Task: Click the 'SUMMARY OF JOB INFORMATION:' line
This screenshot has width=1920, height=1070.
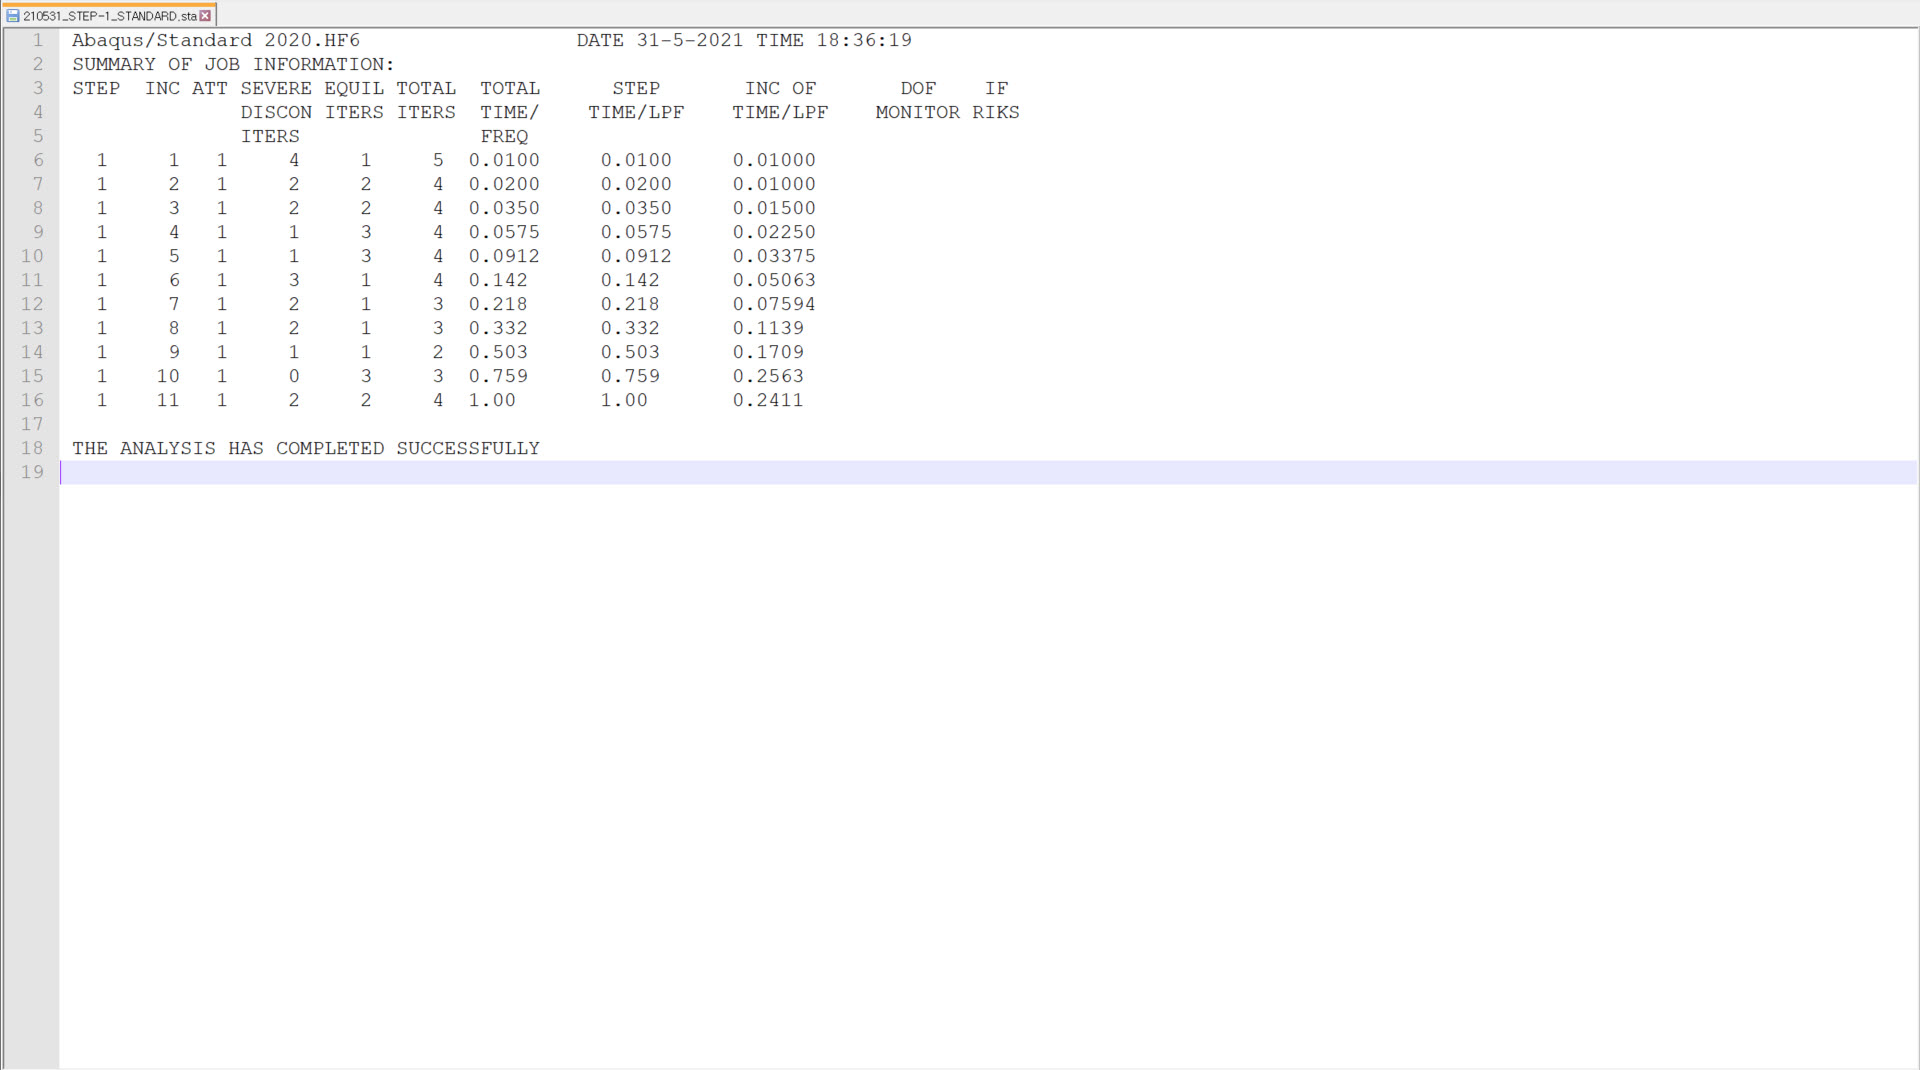Action: click(233, 64)
